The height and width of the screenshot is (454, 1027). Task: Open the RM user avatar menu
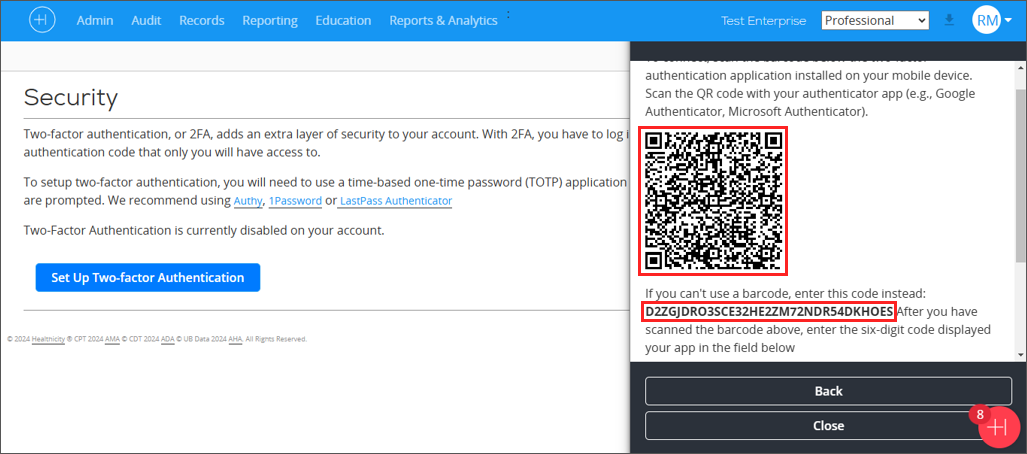coord(992,20)
